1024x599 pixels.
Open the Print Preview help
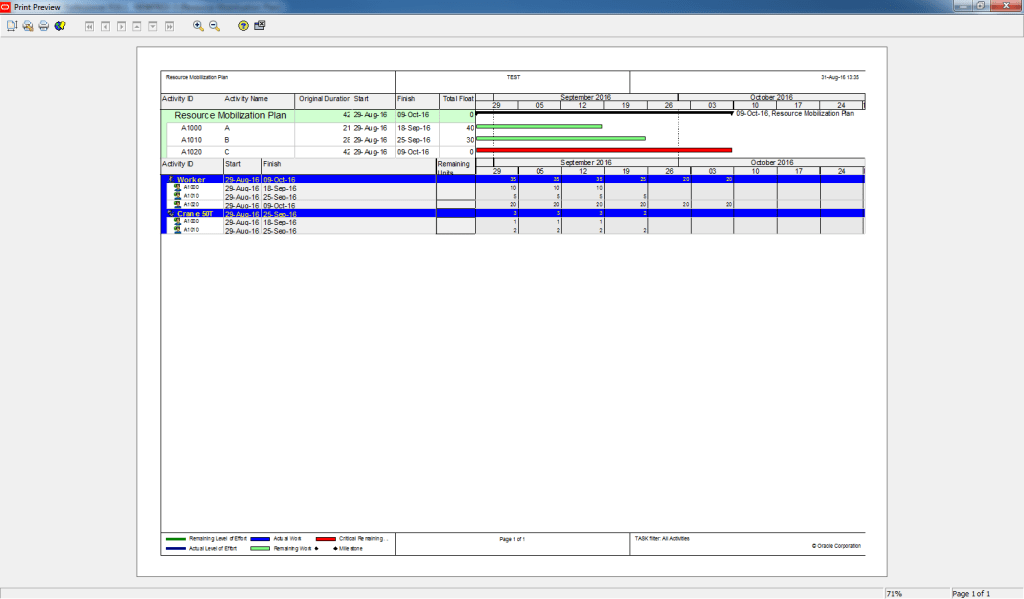point(242,27)
